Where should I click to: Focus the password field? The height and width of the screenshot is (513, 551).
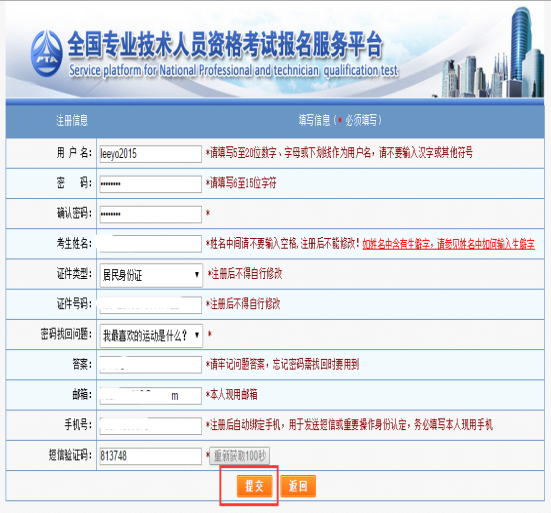pyautogui.click(x=150, y=184)
